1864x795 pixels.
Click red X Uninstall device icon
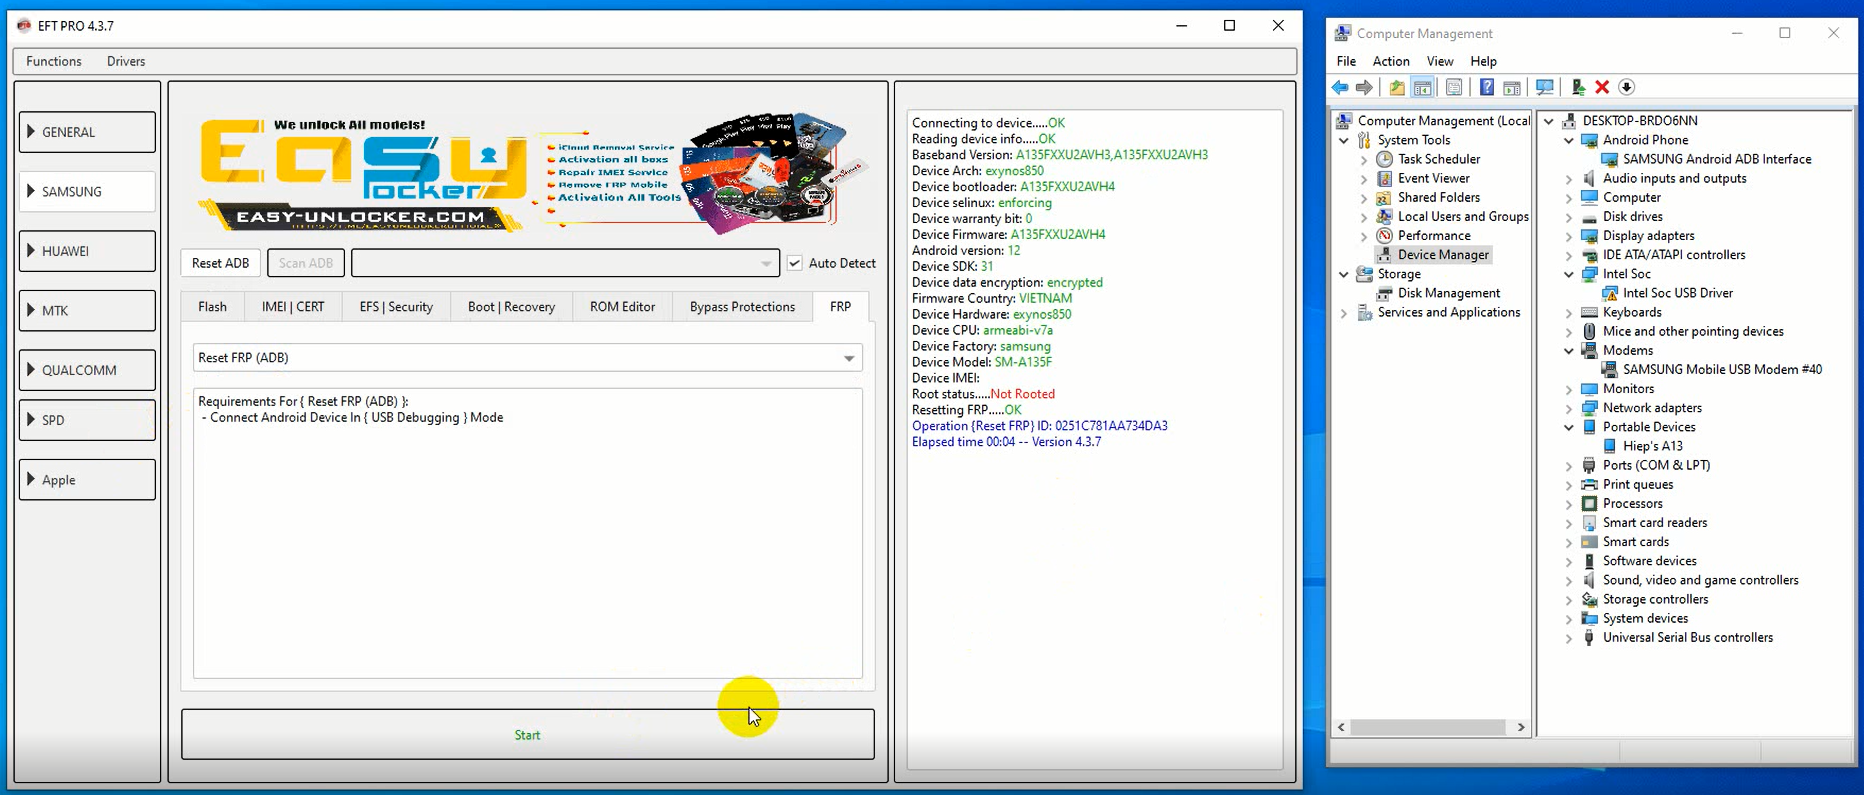click(1602, 88)
